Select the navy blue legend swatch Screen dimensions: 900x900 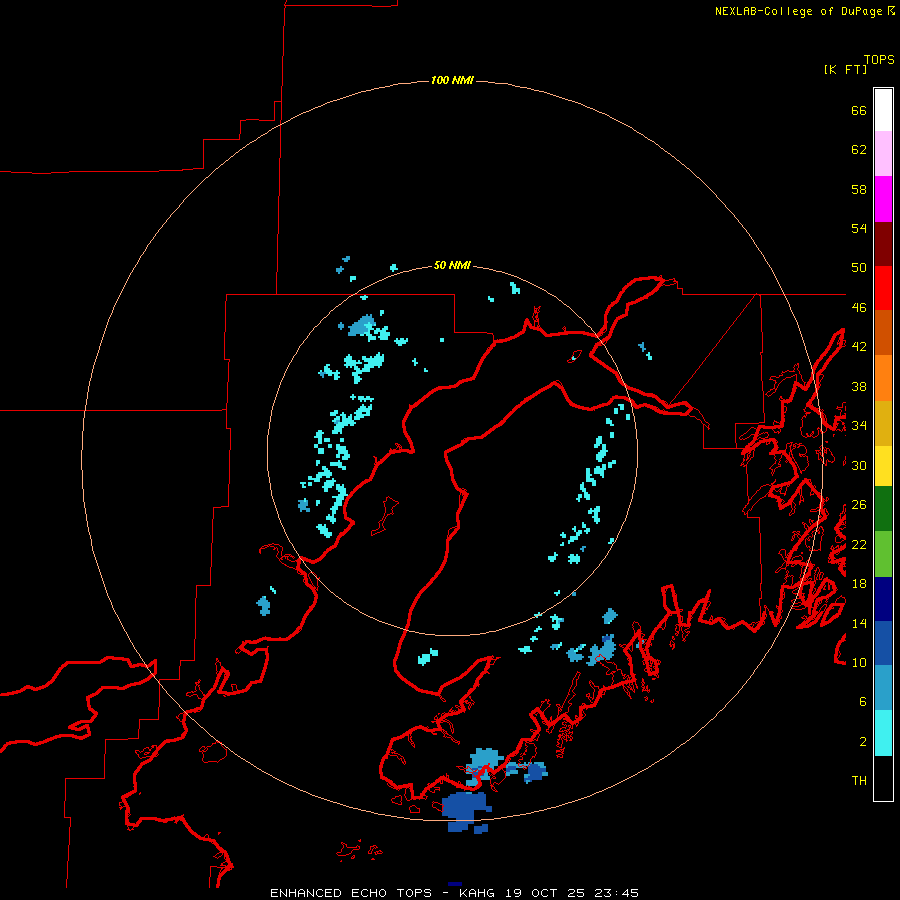883,599
